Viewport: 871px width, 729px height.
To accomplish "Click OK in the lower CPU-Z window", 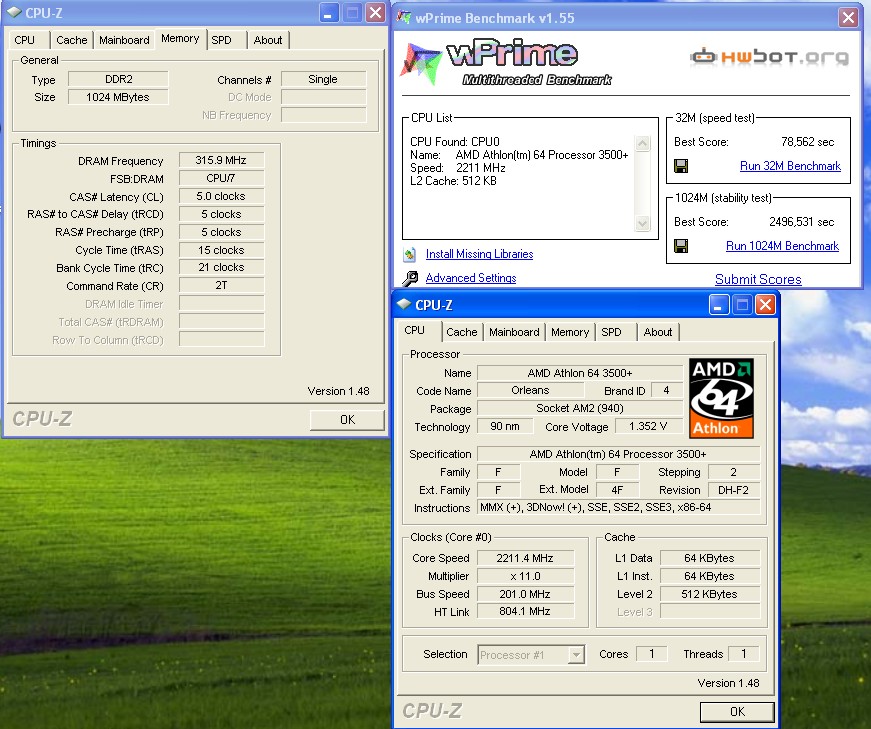I will 737,712.
